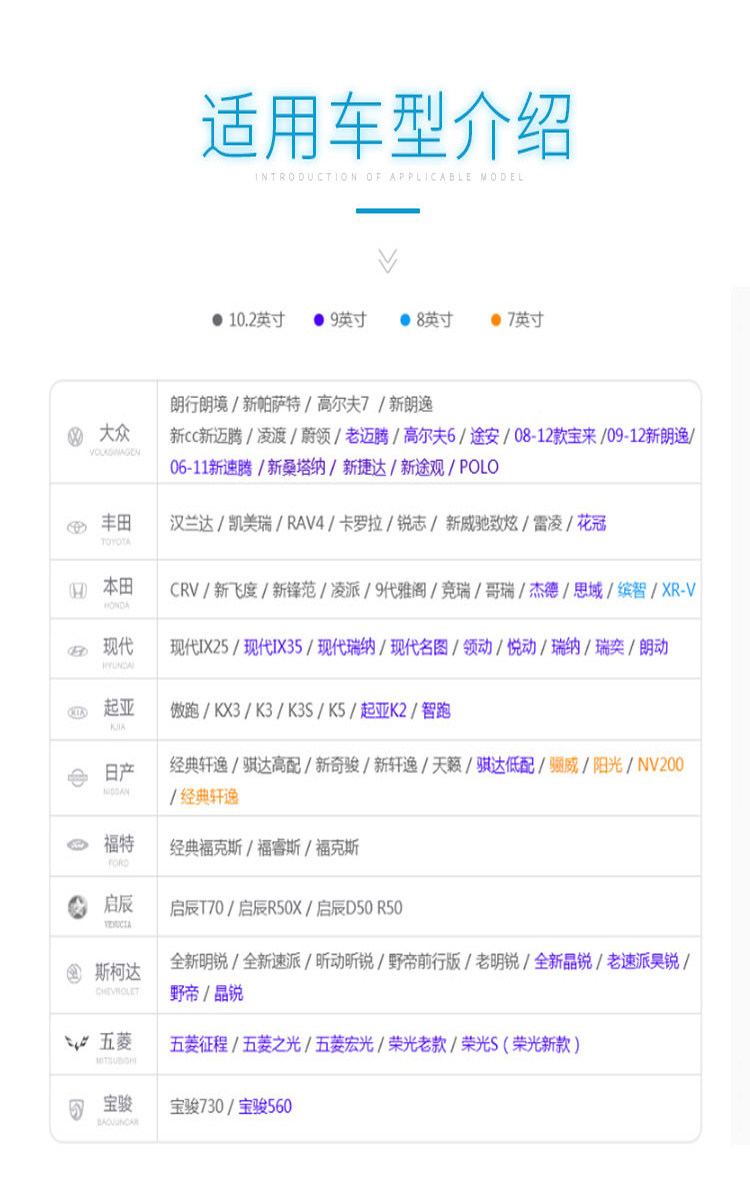Click the XR-V model text
Viewport: 750px width, 1185px height.
(x=678, y=590)
